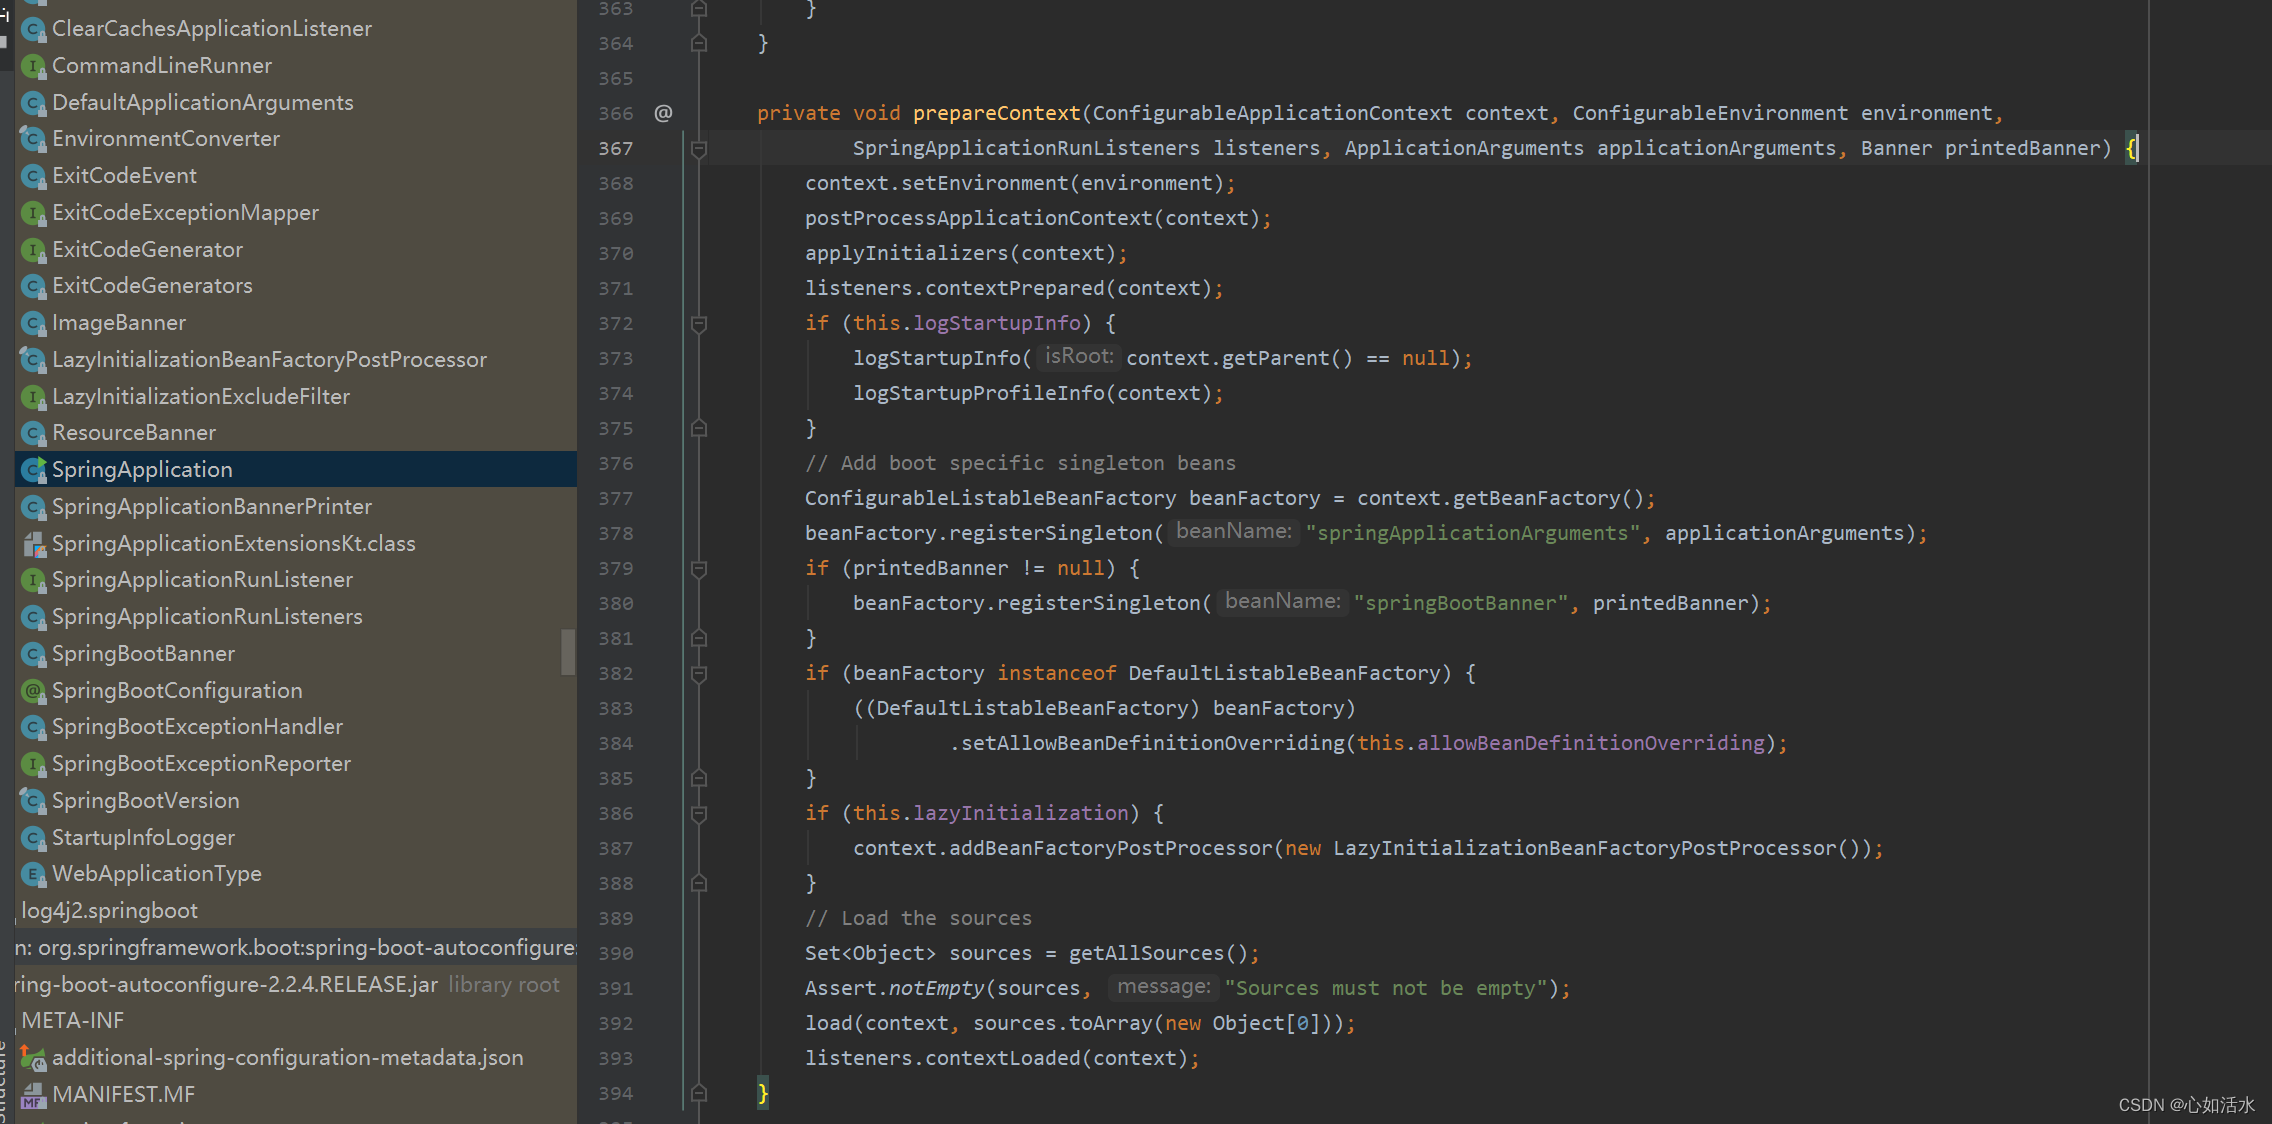Click the @ annotation gutter icon at line 366

[663, 113]
